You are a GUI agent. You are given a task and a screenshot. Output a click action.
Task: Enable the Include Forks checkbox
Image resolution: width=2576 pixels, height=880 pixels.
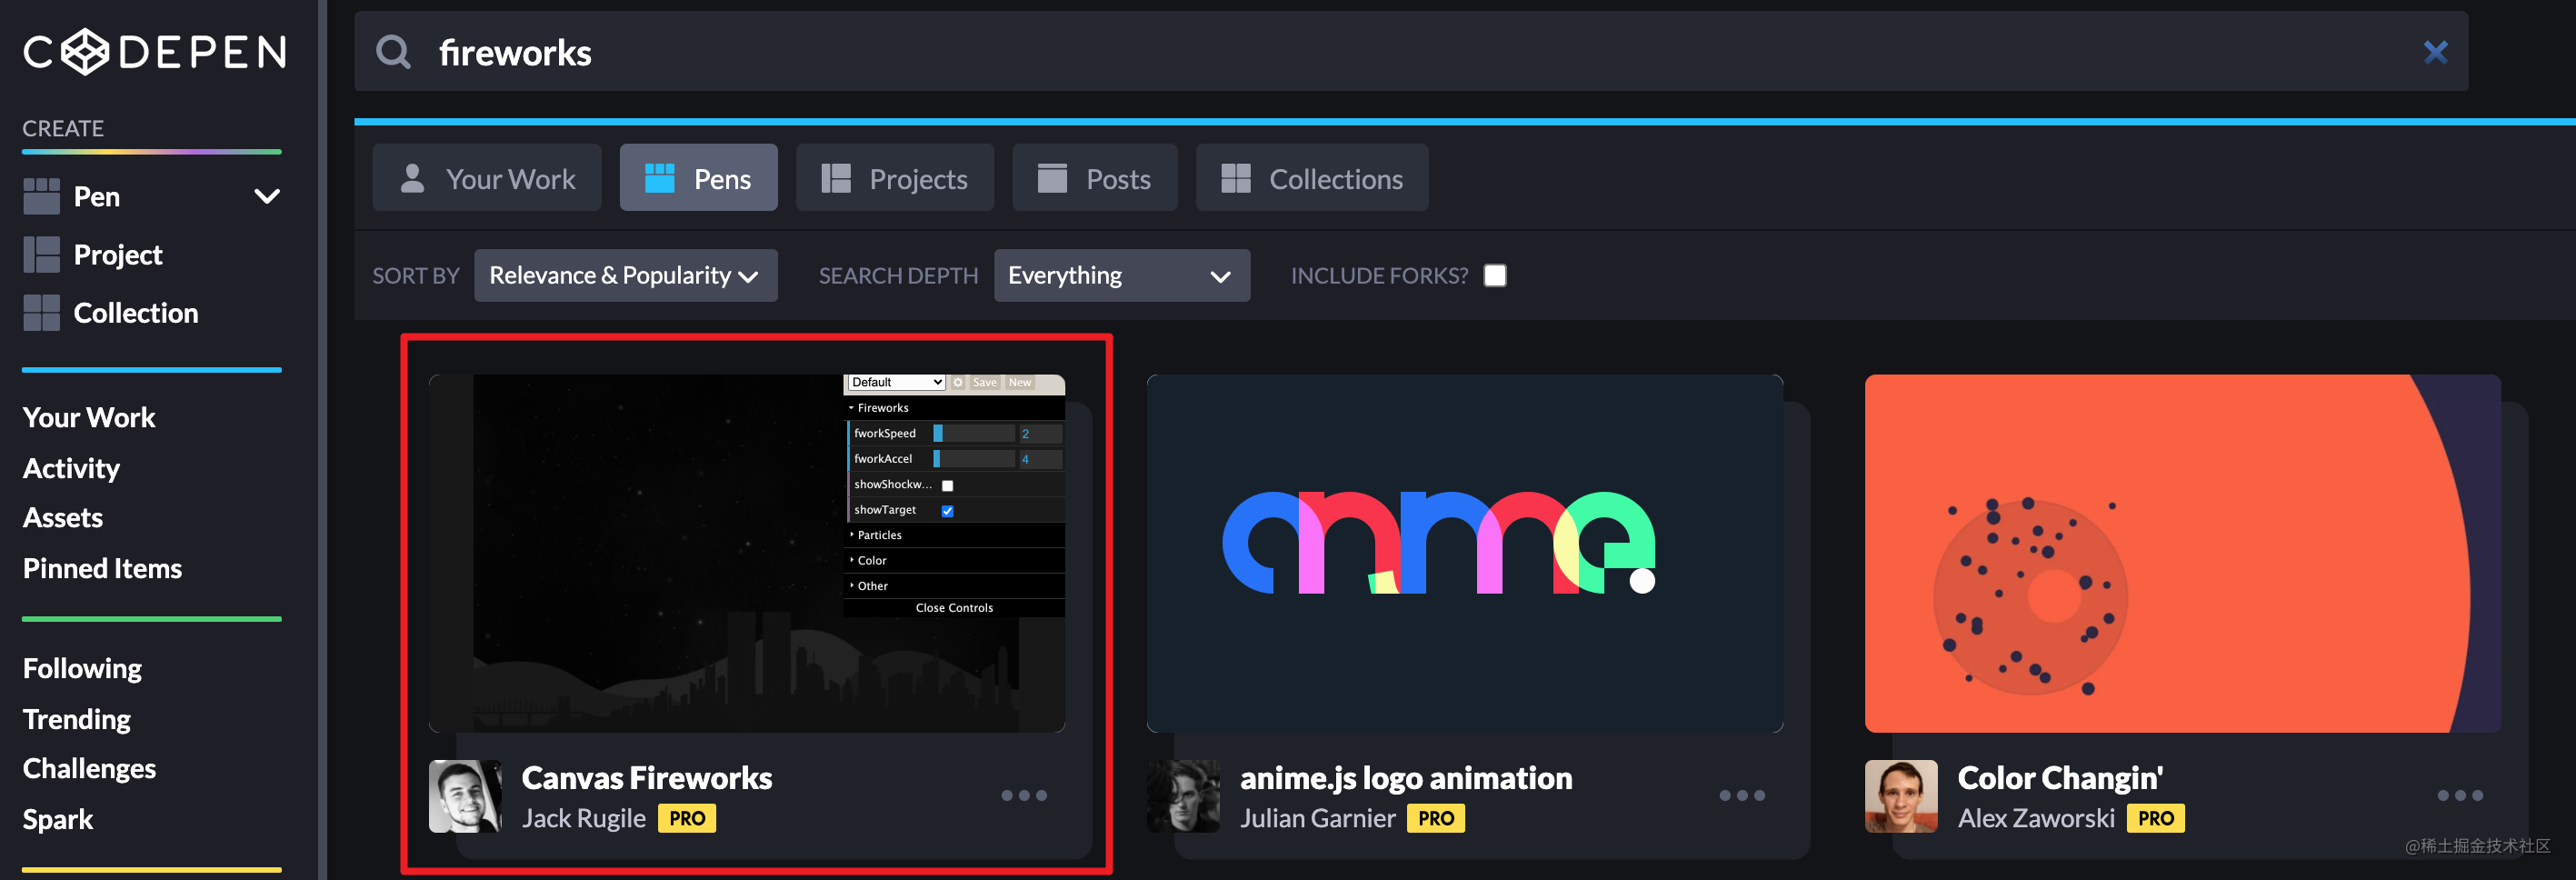coord(1494,275)
